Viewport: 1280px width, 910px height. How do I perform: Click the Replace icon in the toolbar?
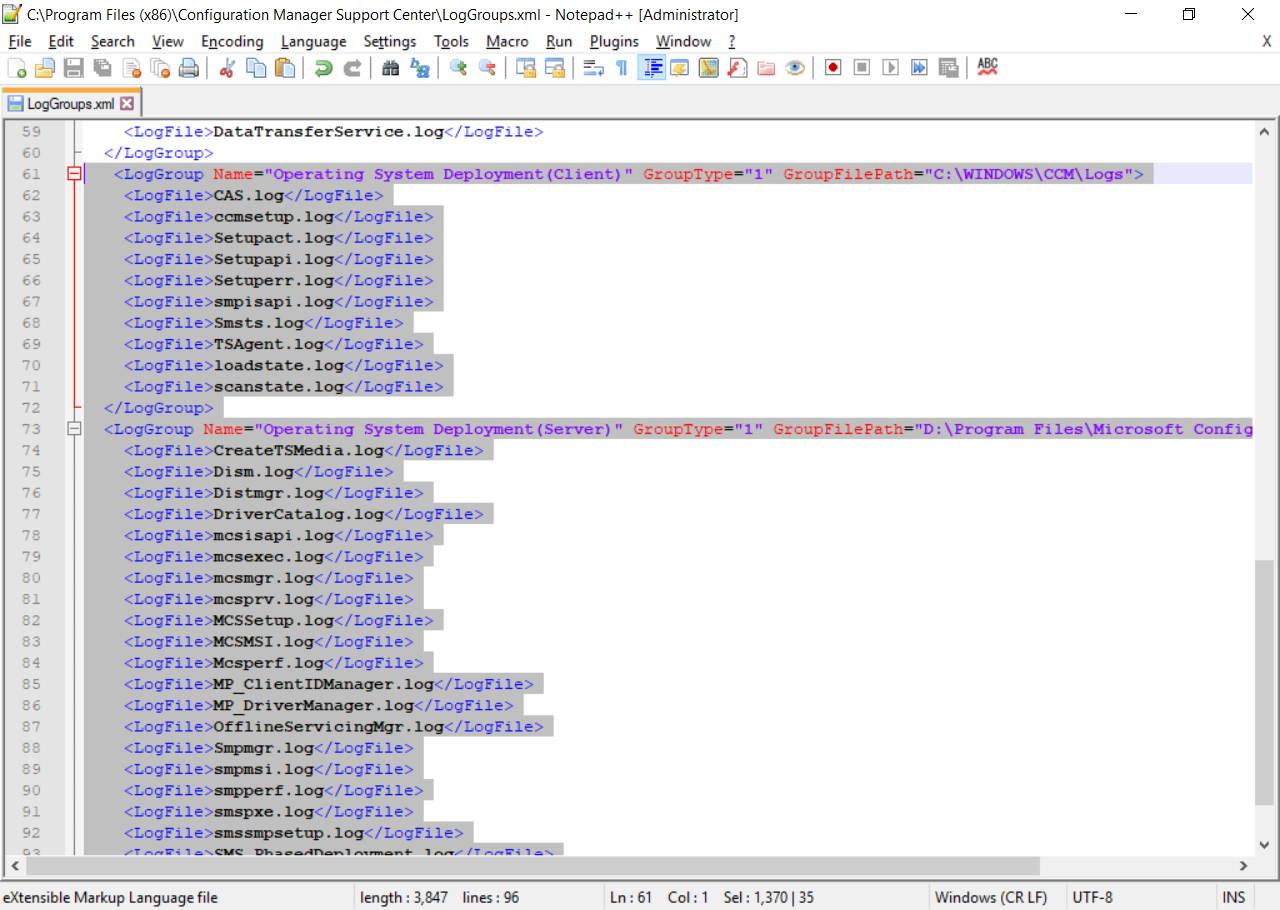click(x=420, y=67)
